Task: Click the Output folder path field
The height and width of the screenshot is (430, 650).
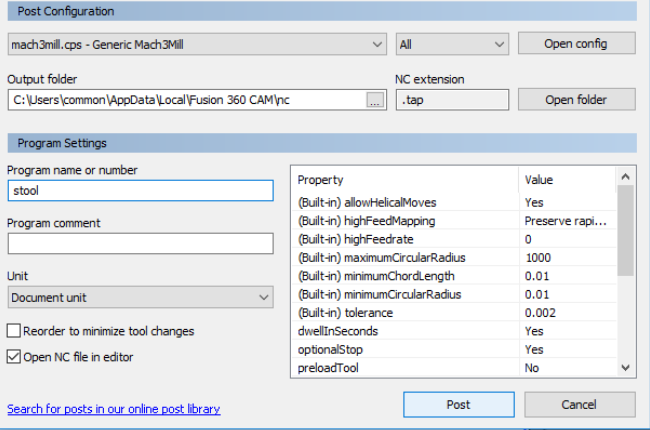Action: tap(186, 100)
